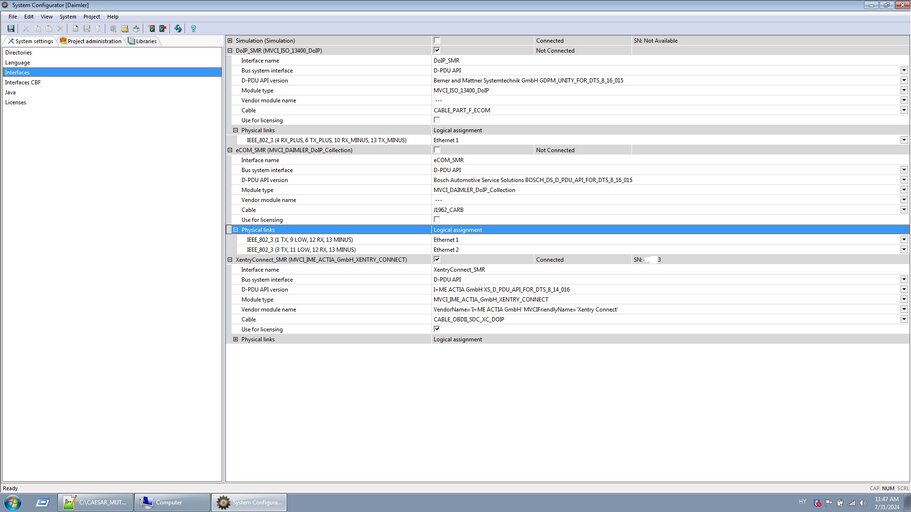Image resolution: width=911 pixels, height=512 pixels.
Task: Select Interfaces CBF in the settings list
Action: [112, 83]
